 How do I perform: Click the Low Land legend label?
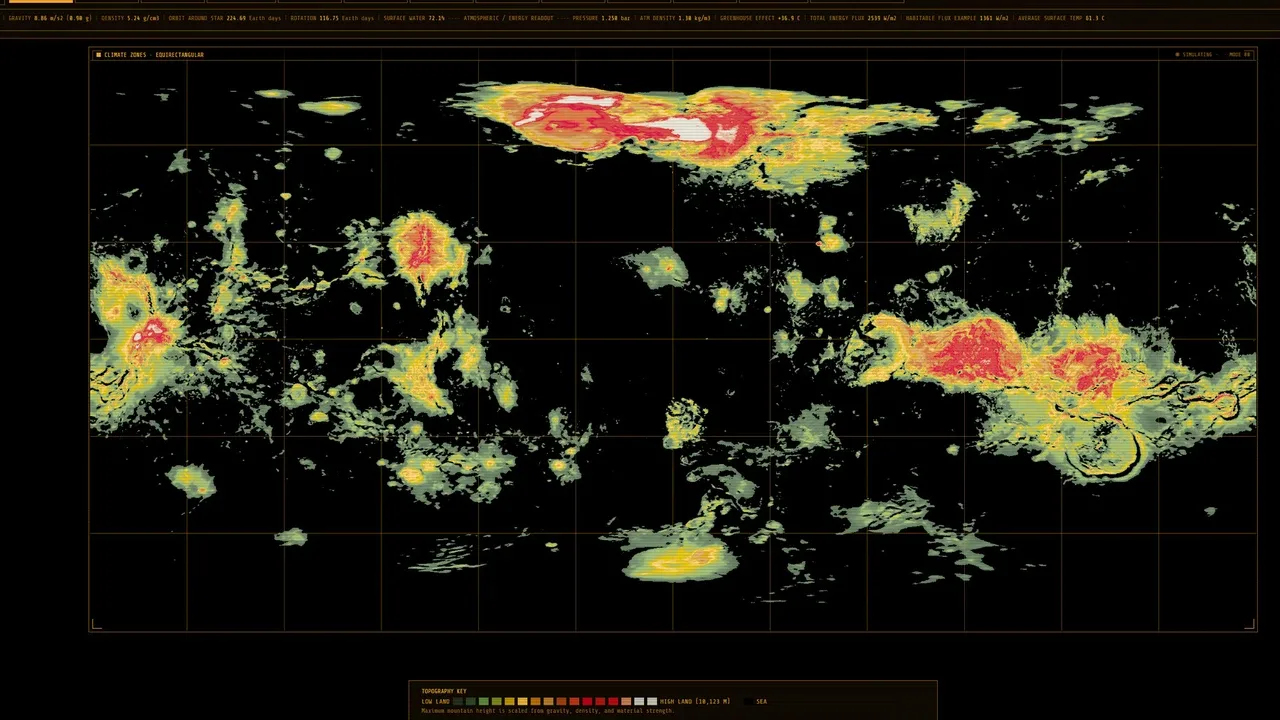click(435, 701)
